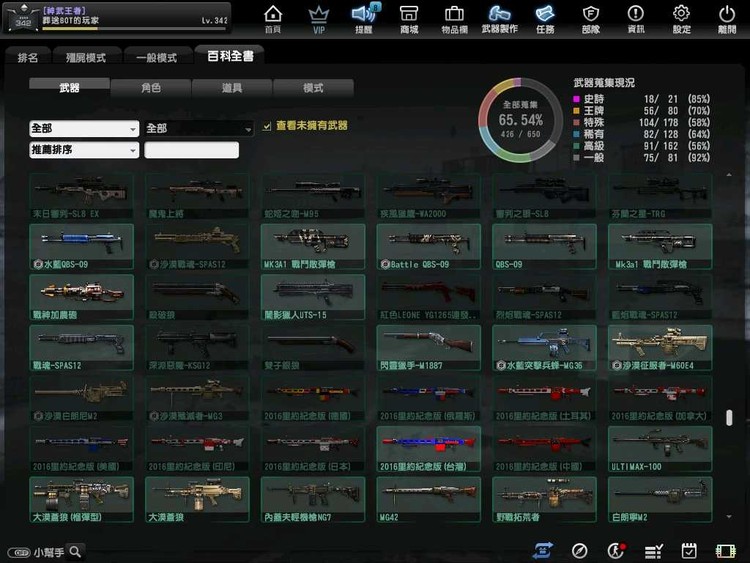Open the 商城 shop icon
Screen dimensions: 750x563
point(409,18)
